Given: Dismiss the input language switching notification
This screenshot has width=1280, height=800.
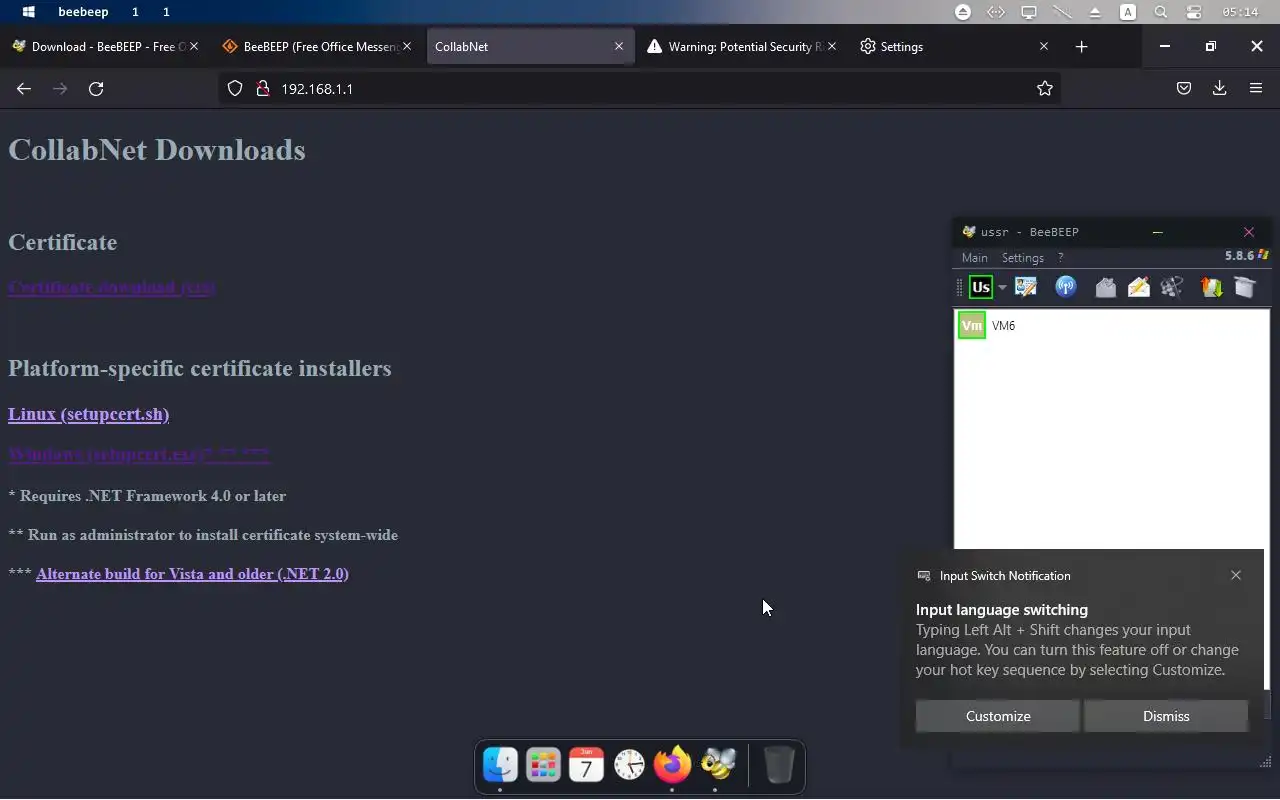Looking at the screenshot, I should click(x=1166, y=716).
